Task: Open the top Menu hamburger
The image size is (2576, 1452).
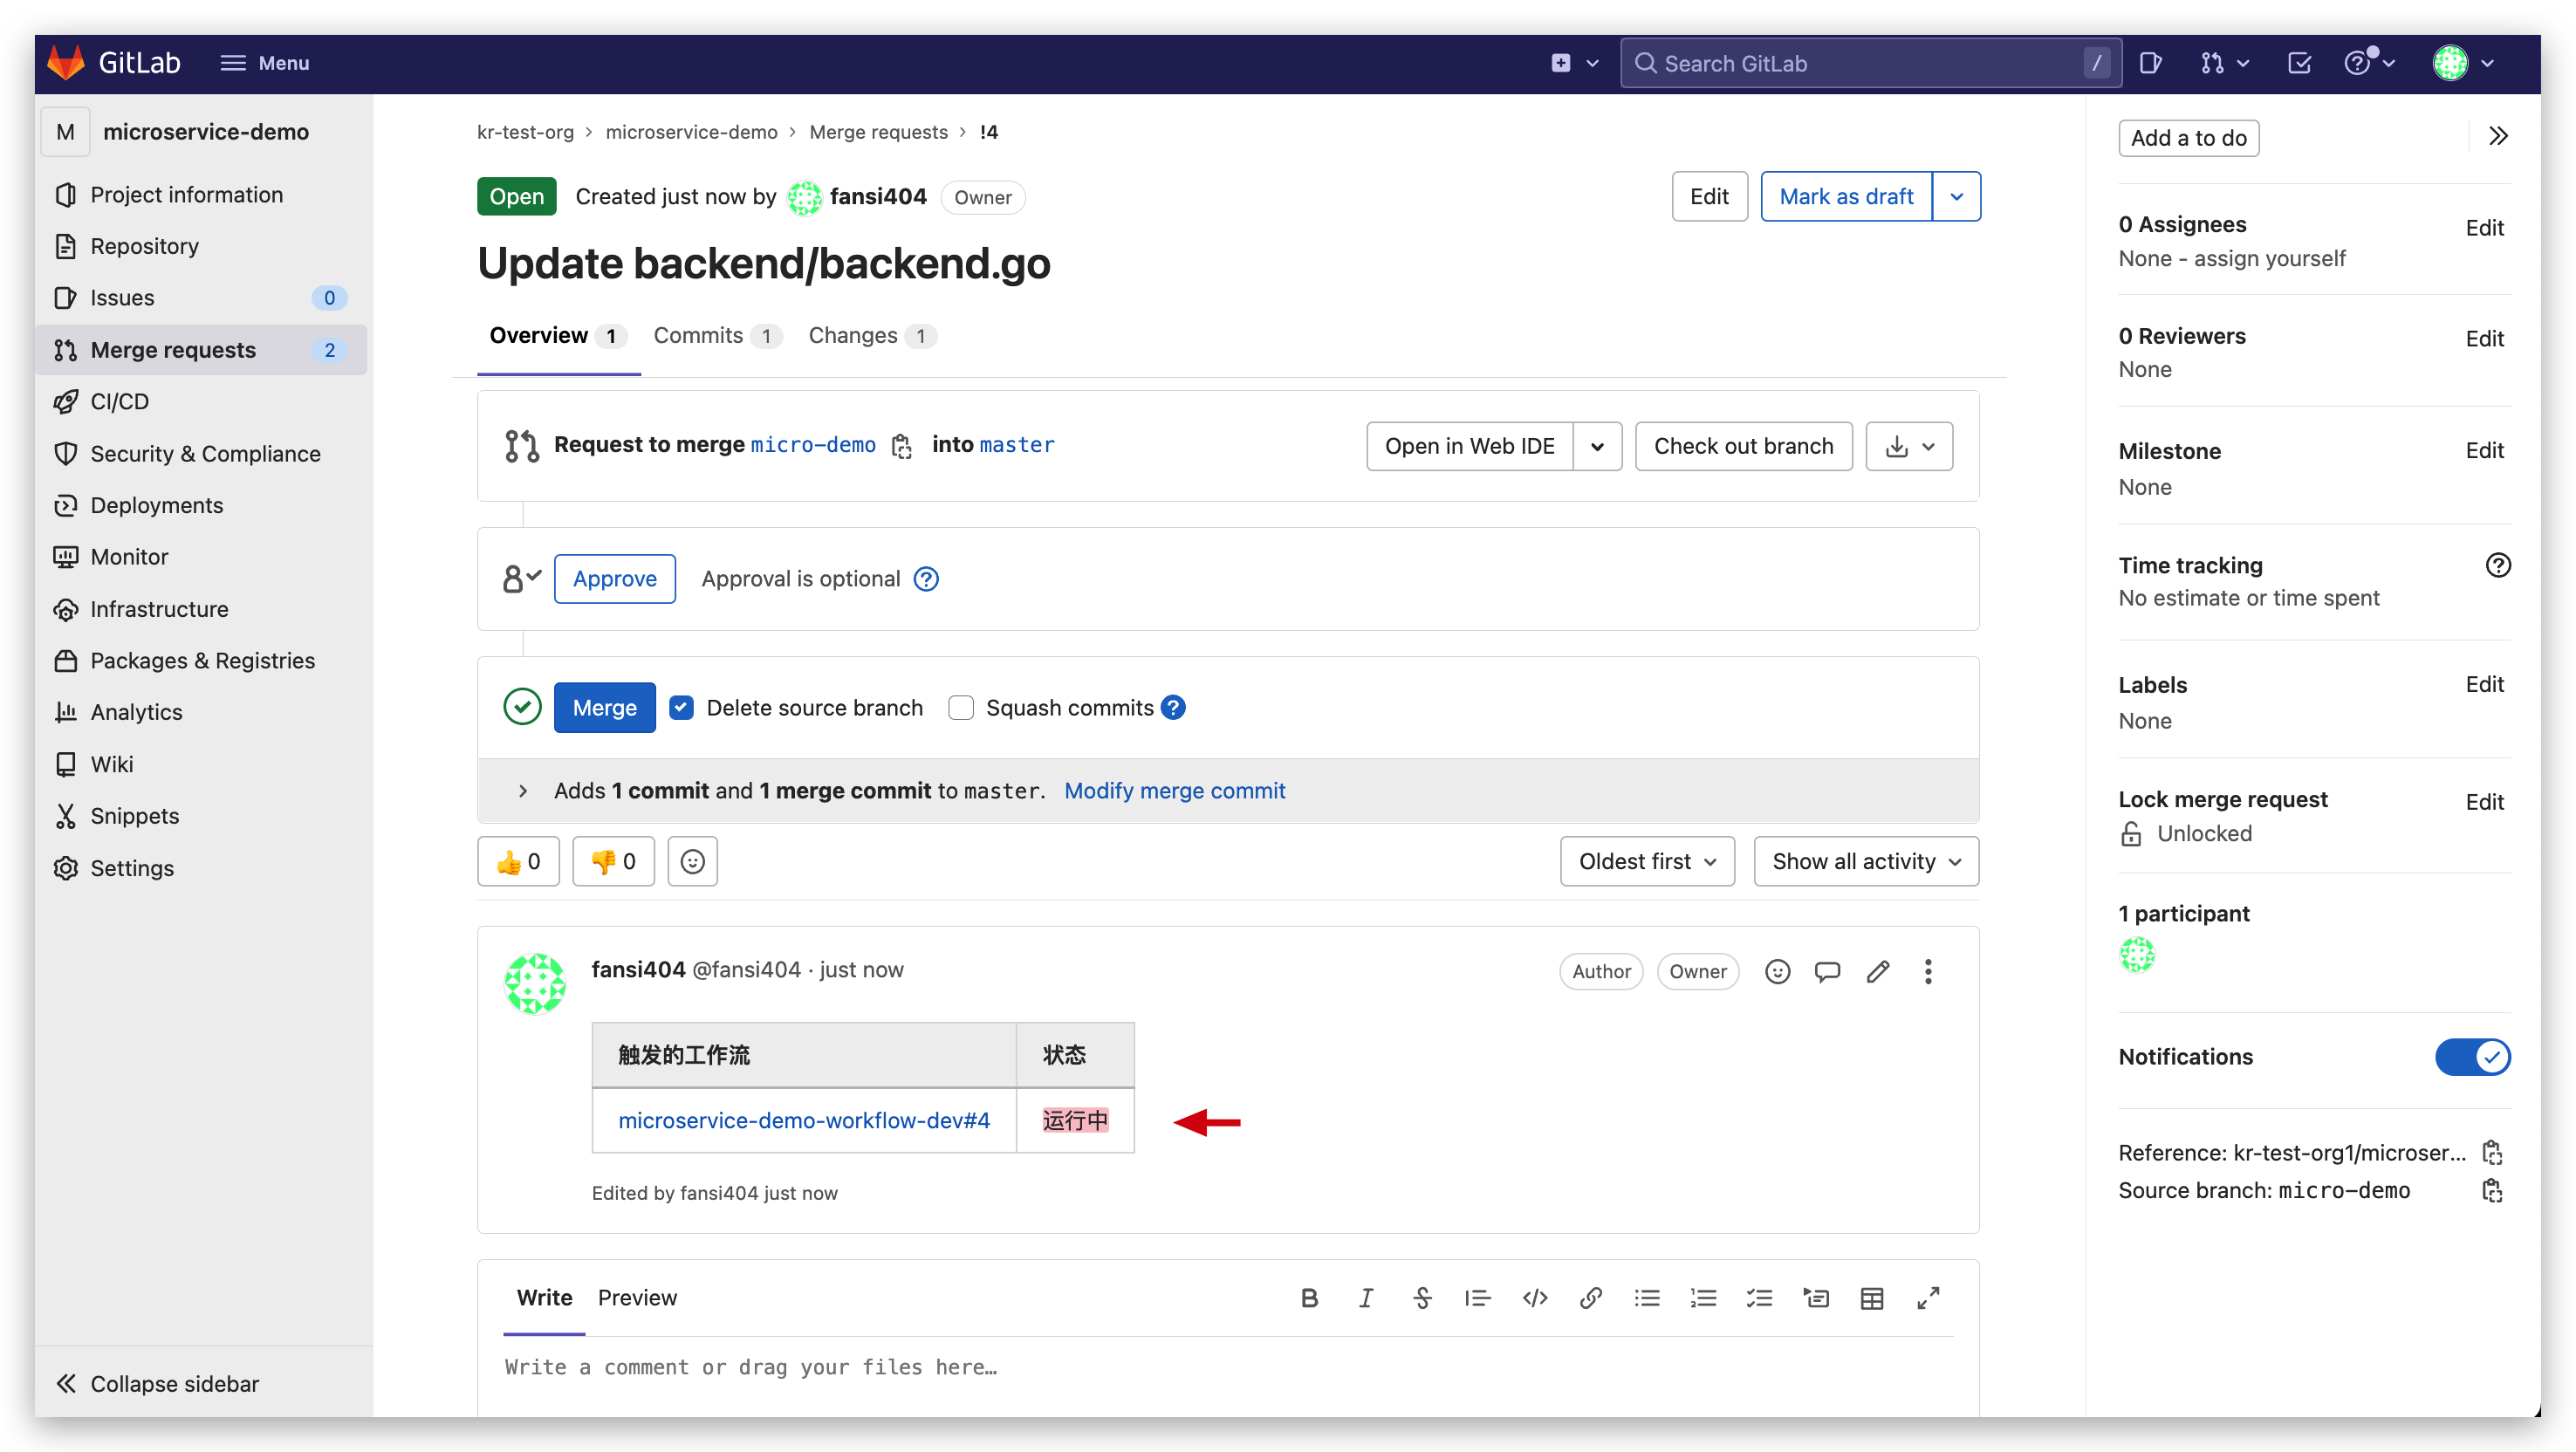Action: tap(265, 63)
